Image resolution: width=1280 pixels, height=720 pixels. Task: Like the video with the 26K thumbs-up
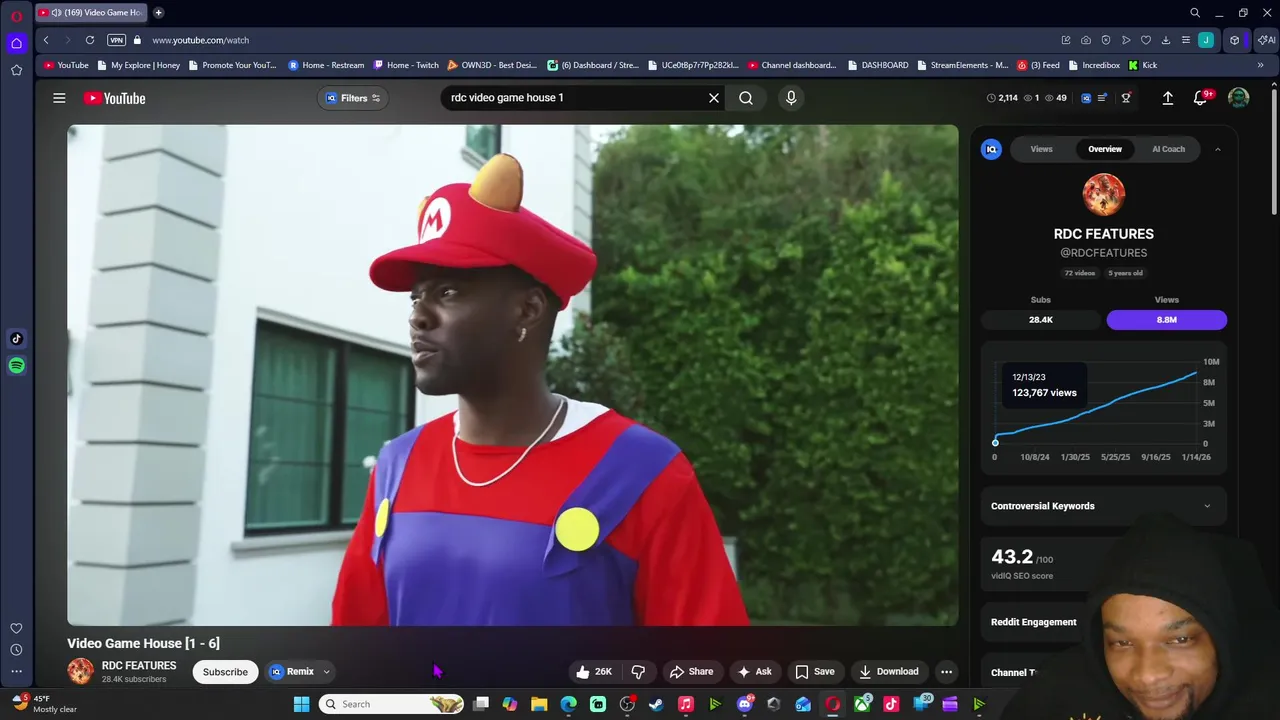pyautogui.click(x=593, y=672)
